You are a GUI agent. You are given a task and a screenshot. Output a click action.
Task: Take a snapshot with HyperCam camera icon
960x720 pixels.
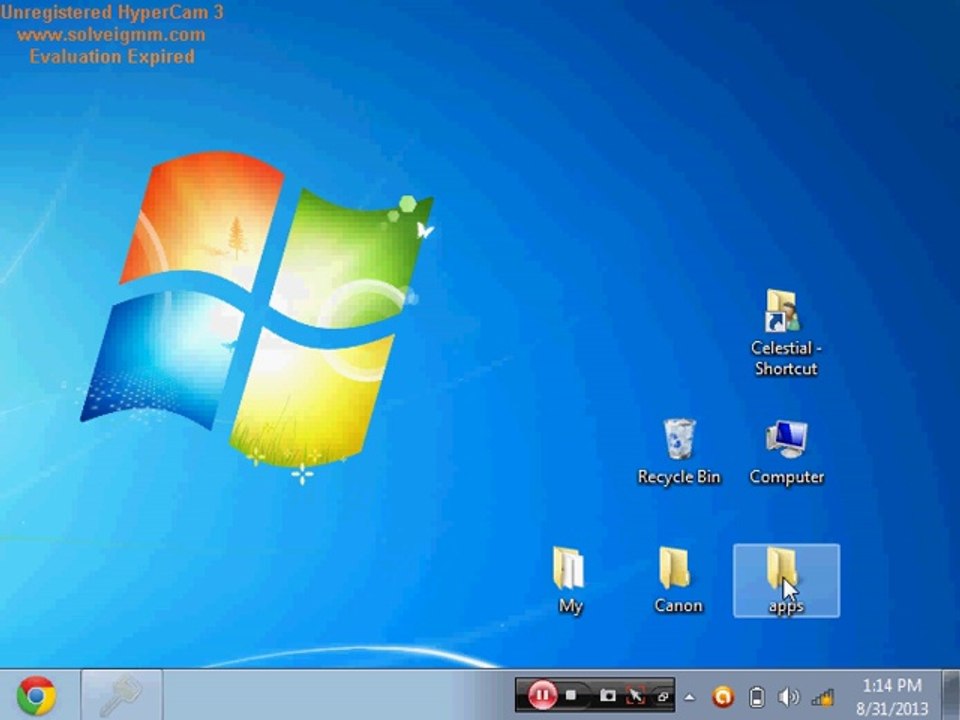click(x=607, y=696)
